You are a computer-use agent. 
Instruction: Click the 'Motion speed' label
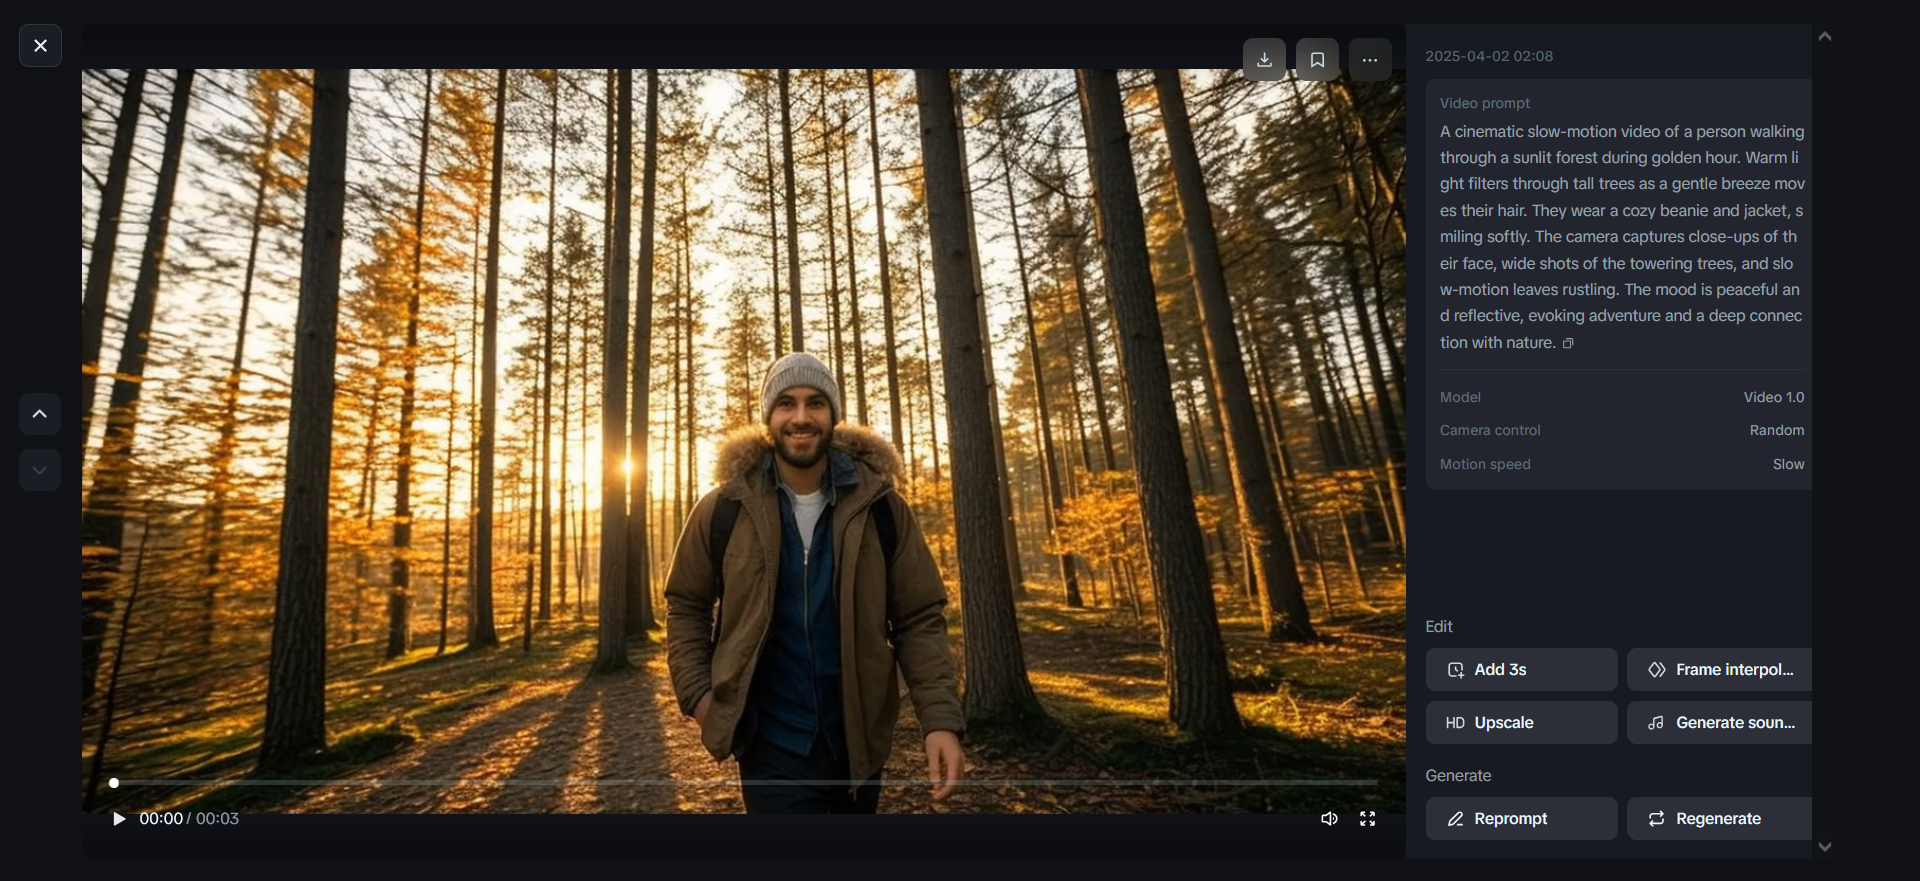1485,464
